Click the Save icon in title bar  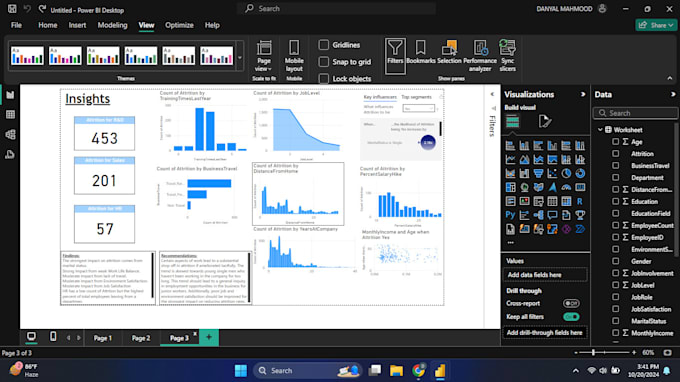click(x=12, y=9)
